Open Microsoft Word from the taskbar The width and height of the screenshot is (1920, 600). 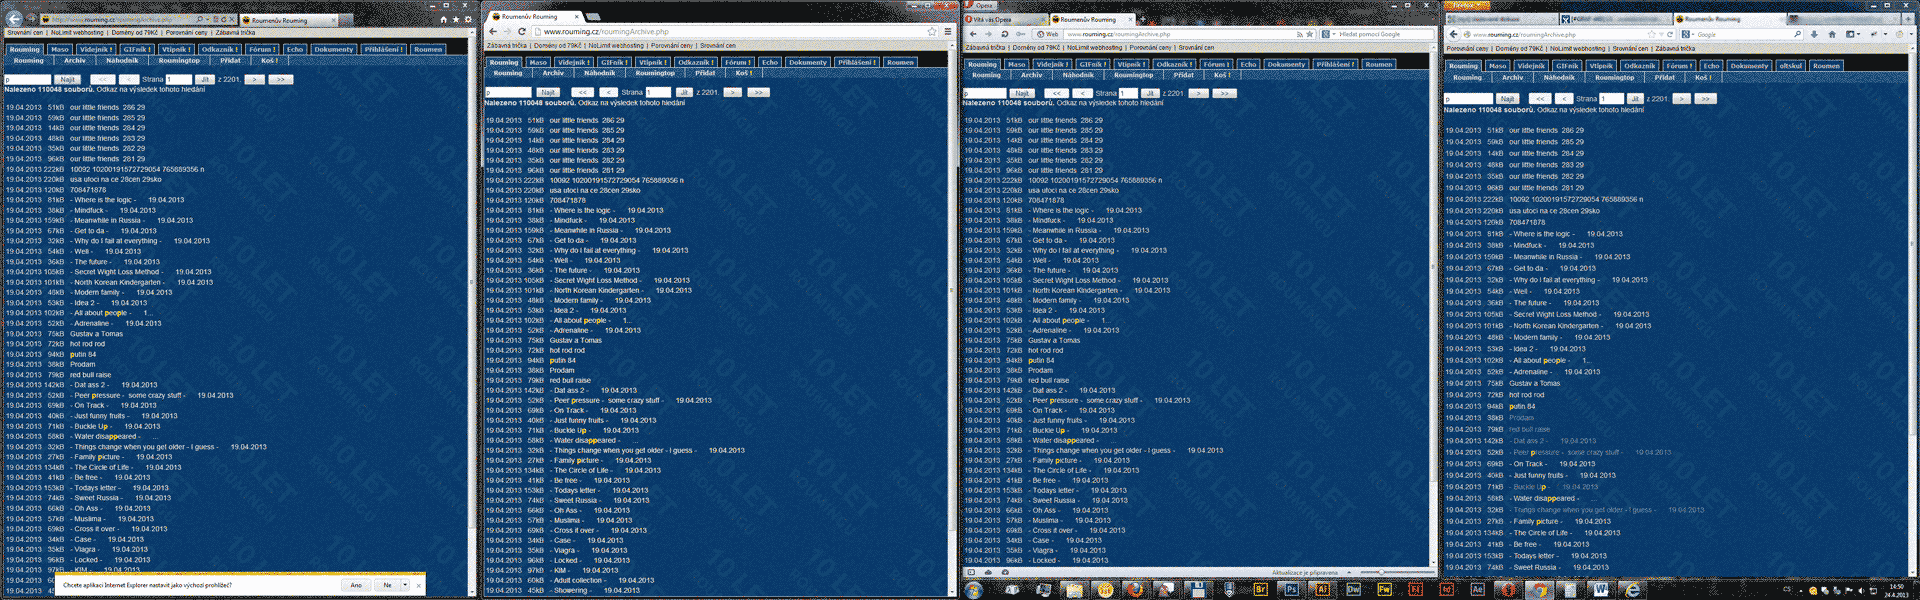coord(1600,589)
